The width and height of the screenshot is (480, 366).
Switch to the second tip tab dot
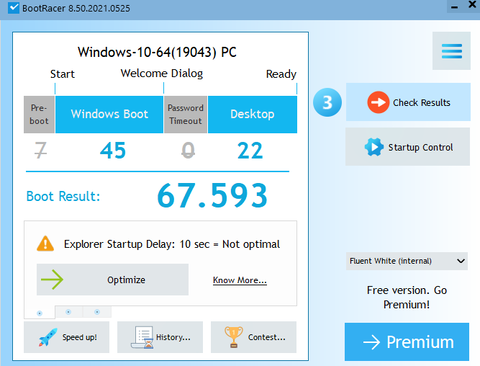coord(68,312)
